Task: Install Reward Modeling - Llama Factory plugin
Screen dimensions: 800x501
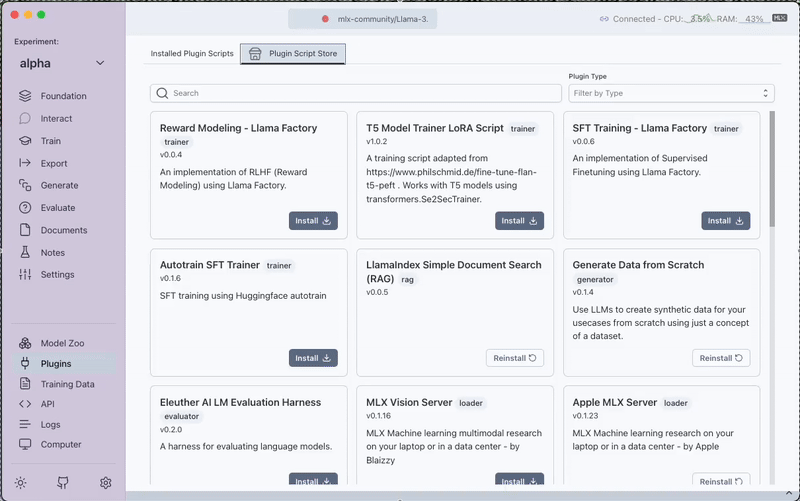Action: coord(313,220)
